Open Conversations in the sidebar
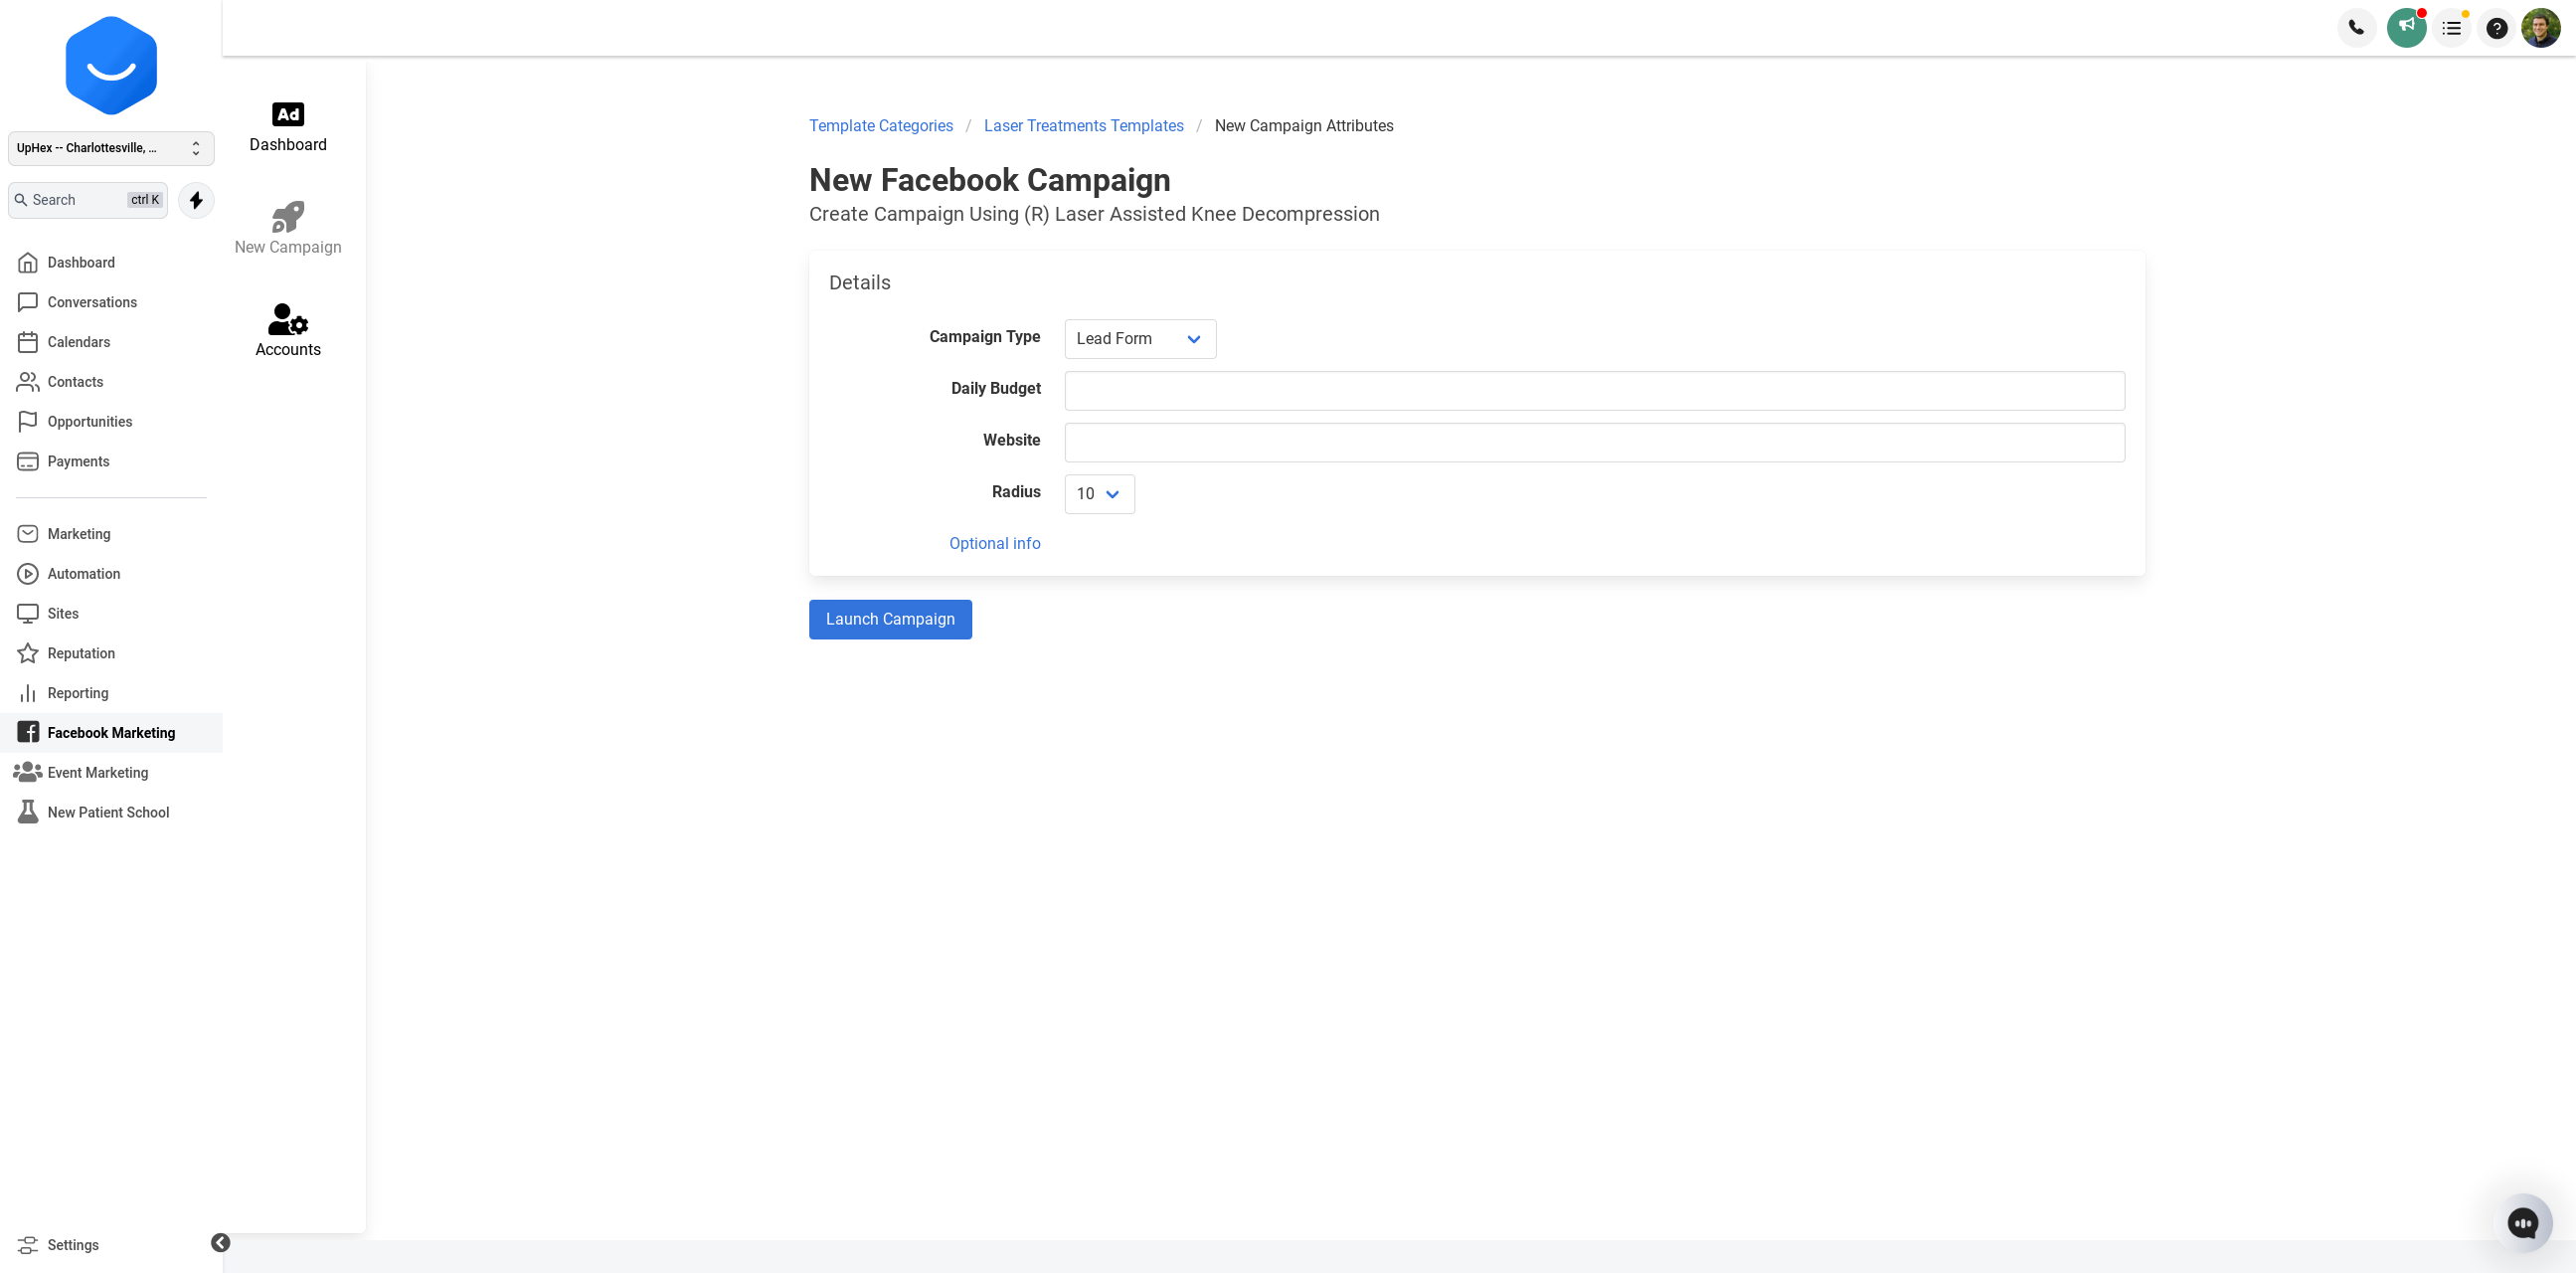The height and width of the screenshot is (1273, 2576). click(x=111, y=302)
